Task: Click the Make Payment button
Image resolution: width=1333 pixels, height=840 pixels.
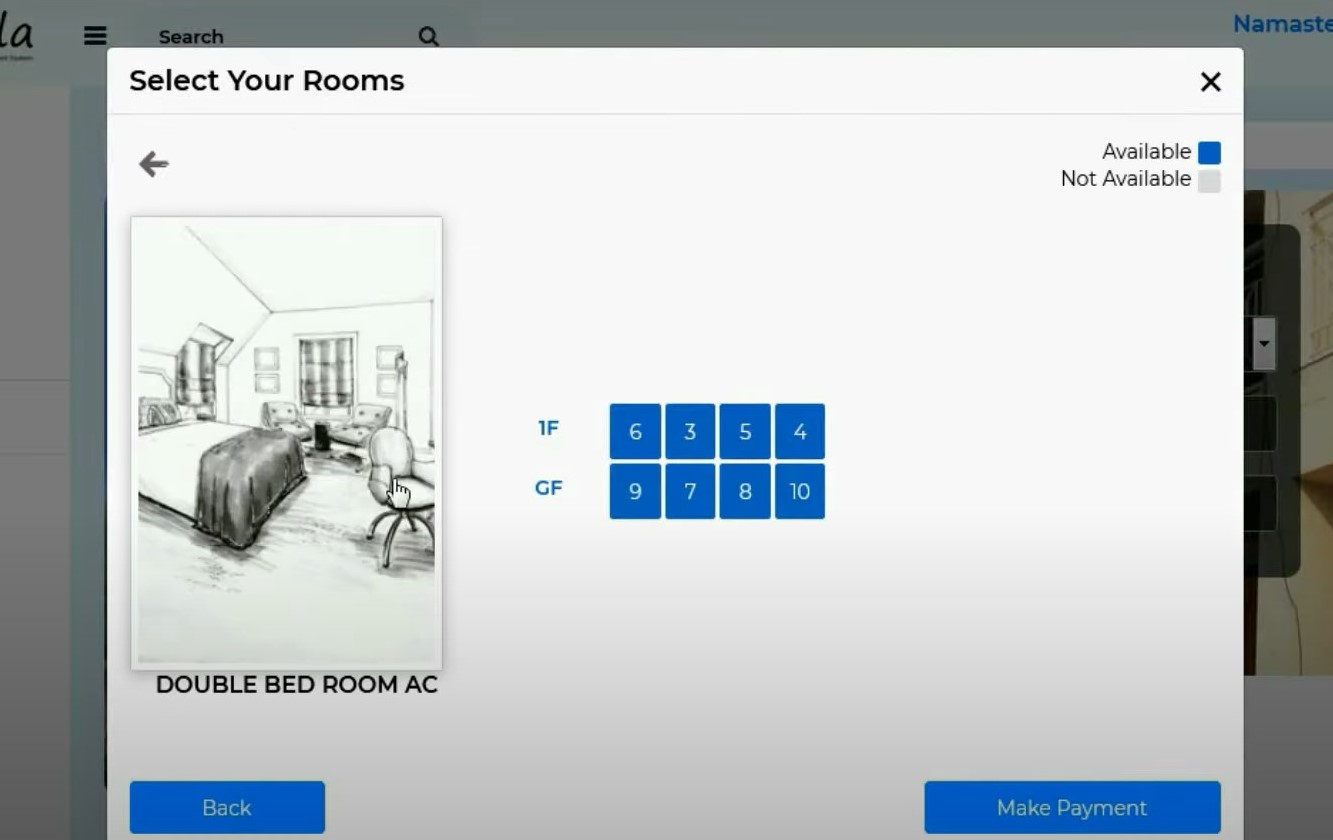Action: (x=1072, y=808)
